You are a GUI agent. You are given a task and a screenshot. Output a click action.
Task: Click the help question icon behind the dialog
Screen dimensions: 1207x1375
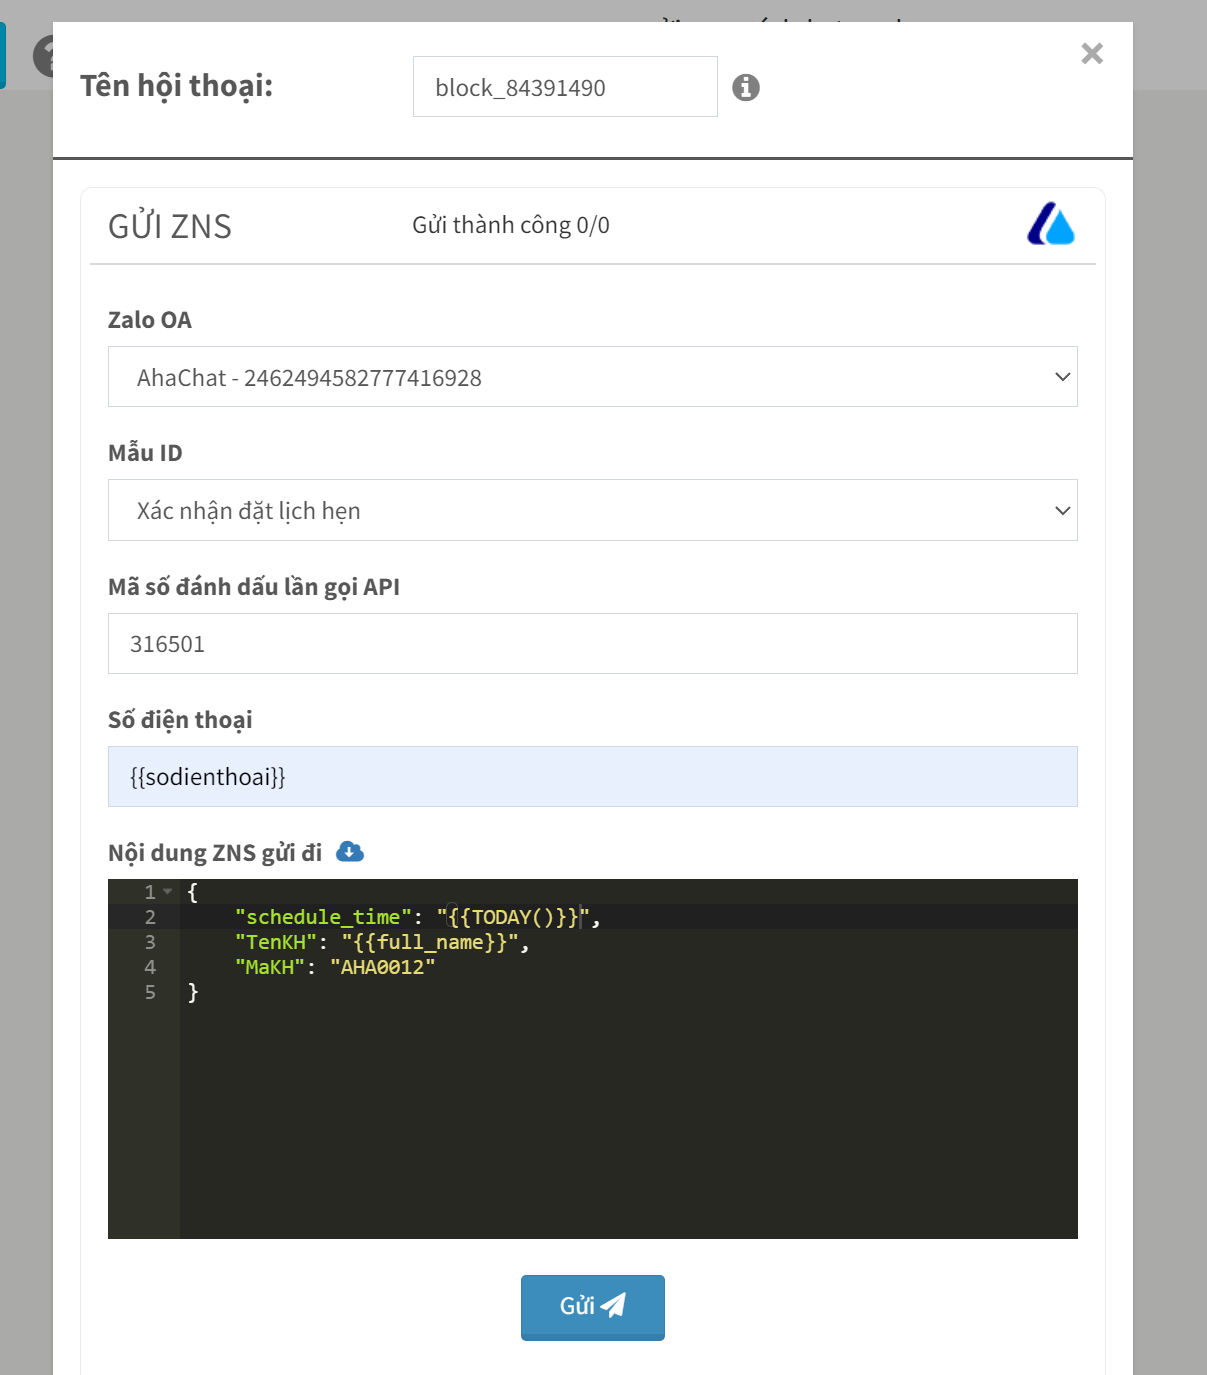[x=43, y=56]
